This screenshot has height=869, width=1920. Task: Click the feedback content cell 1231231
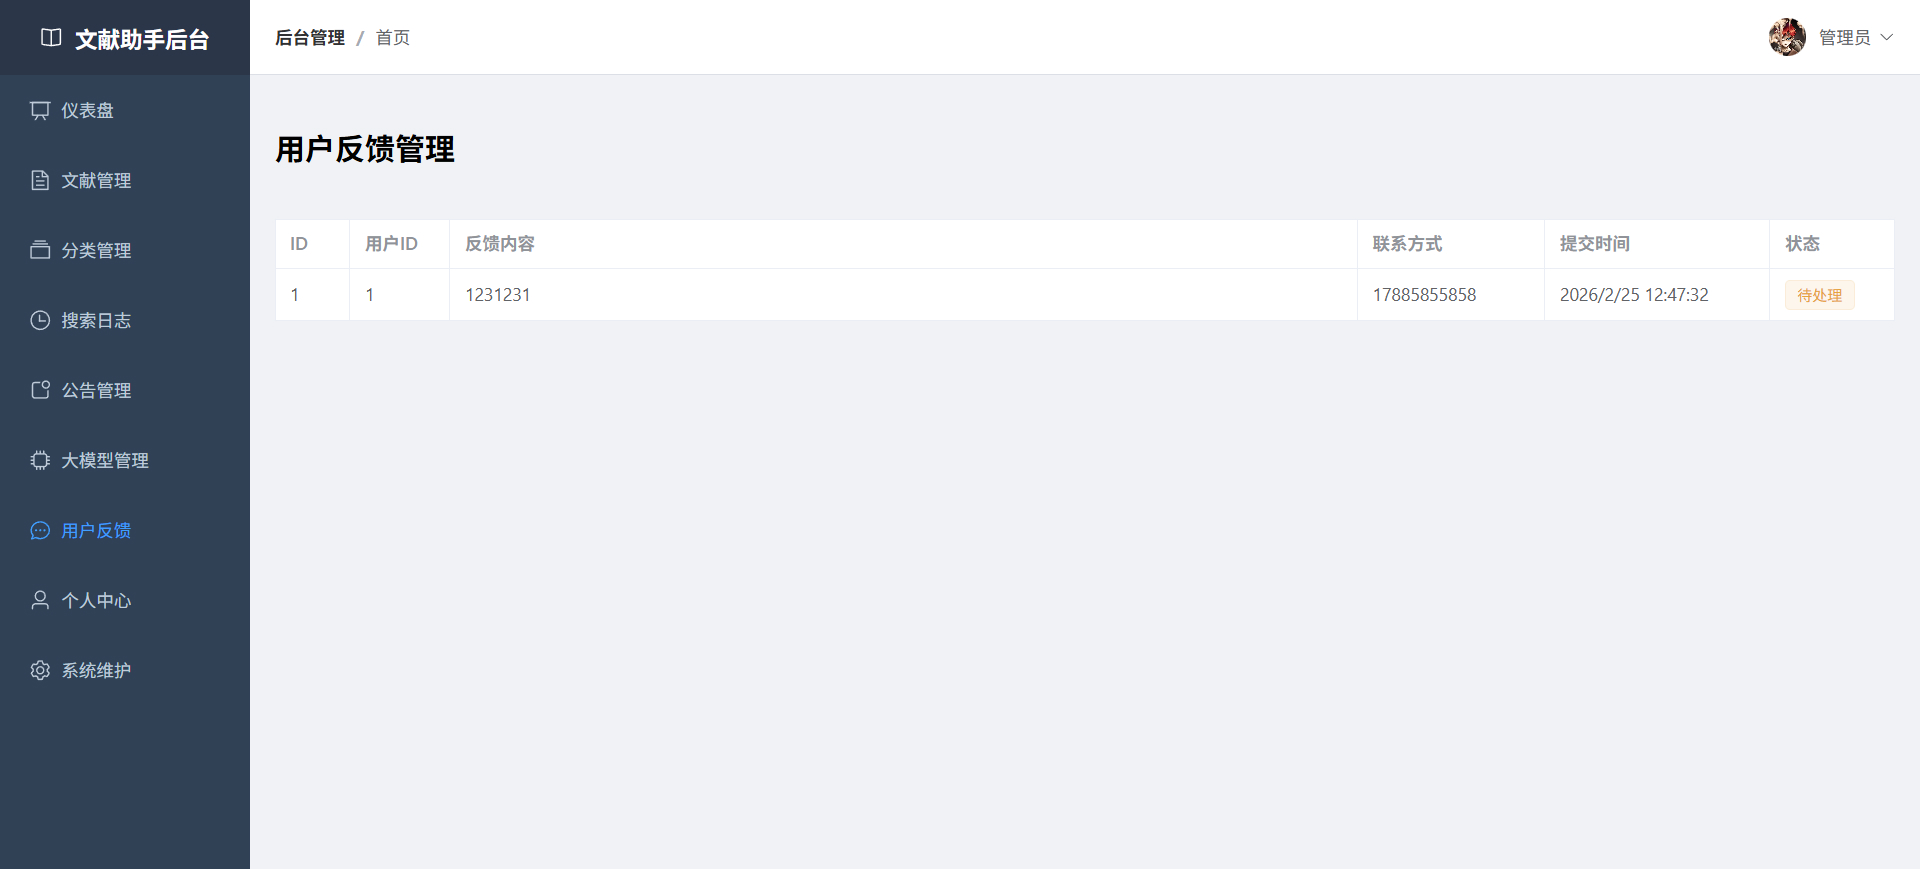[498, 295]
